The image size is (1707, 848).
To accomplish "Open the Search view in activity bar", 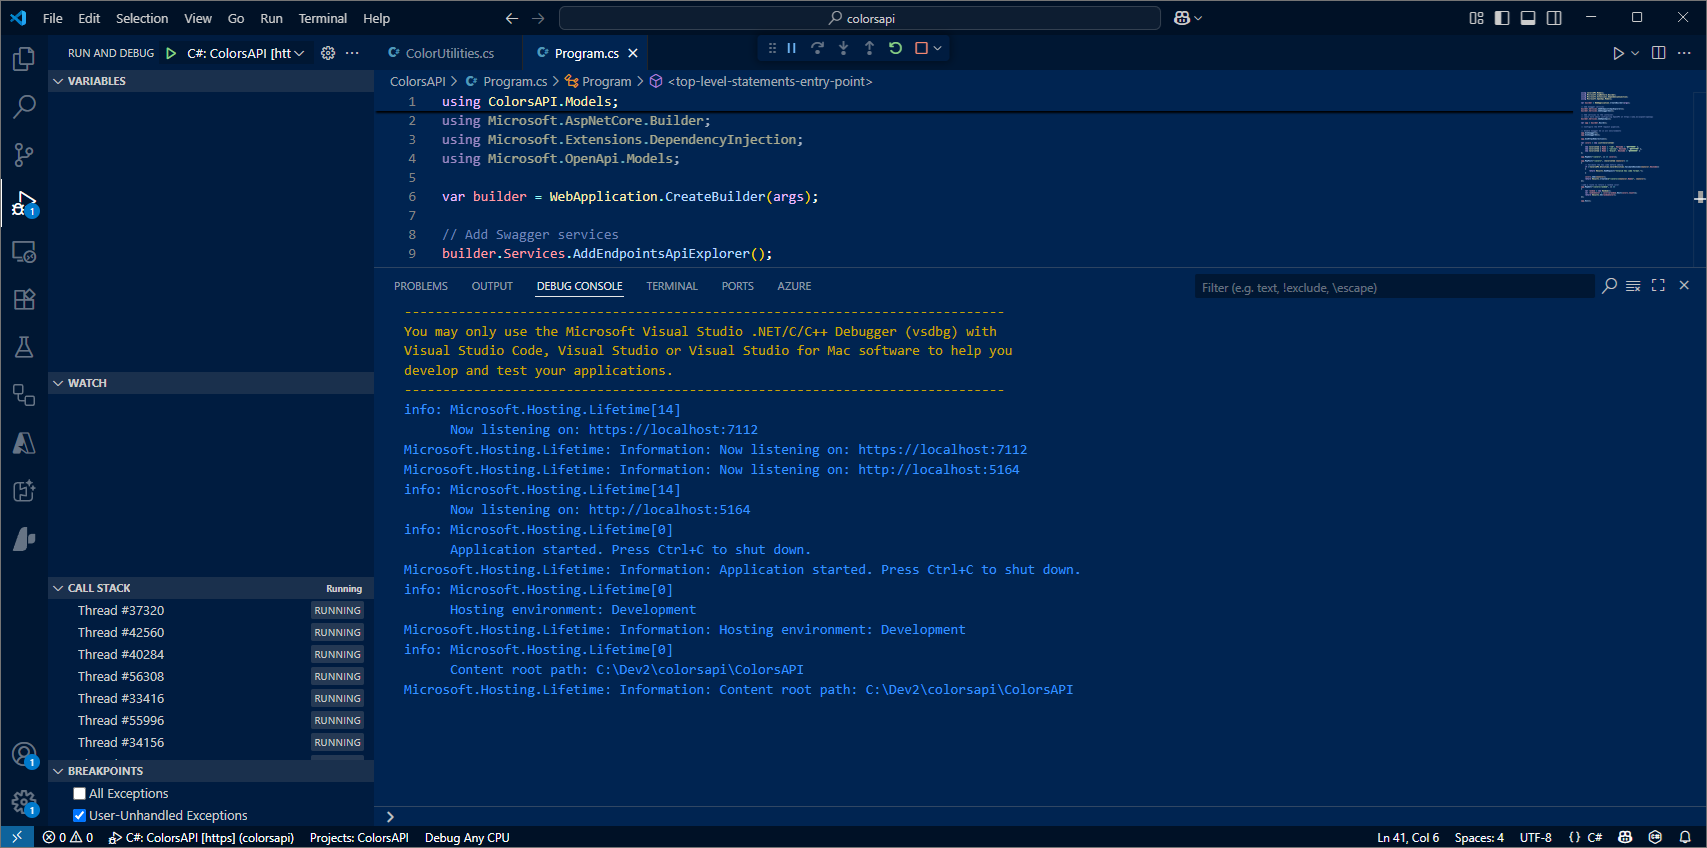I will [x=24, y=106].
